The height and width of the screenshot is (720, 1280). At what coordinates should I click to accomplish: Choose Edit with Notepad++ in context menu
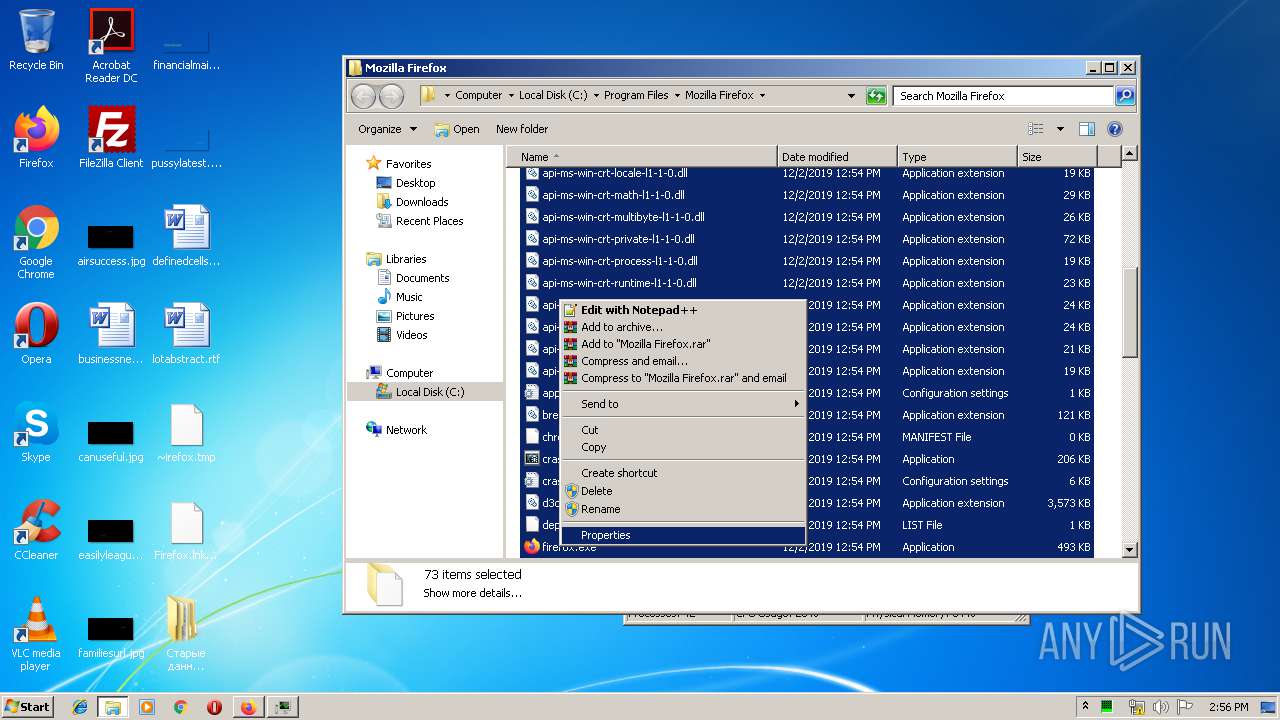683,310
